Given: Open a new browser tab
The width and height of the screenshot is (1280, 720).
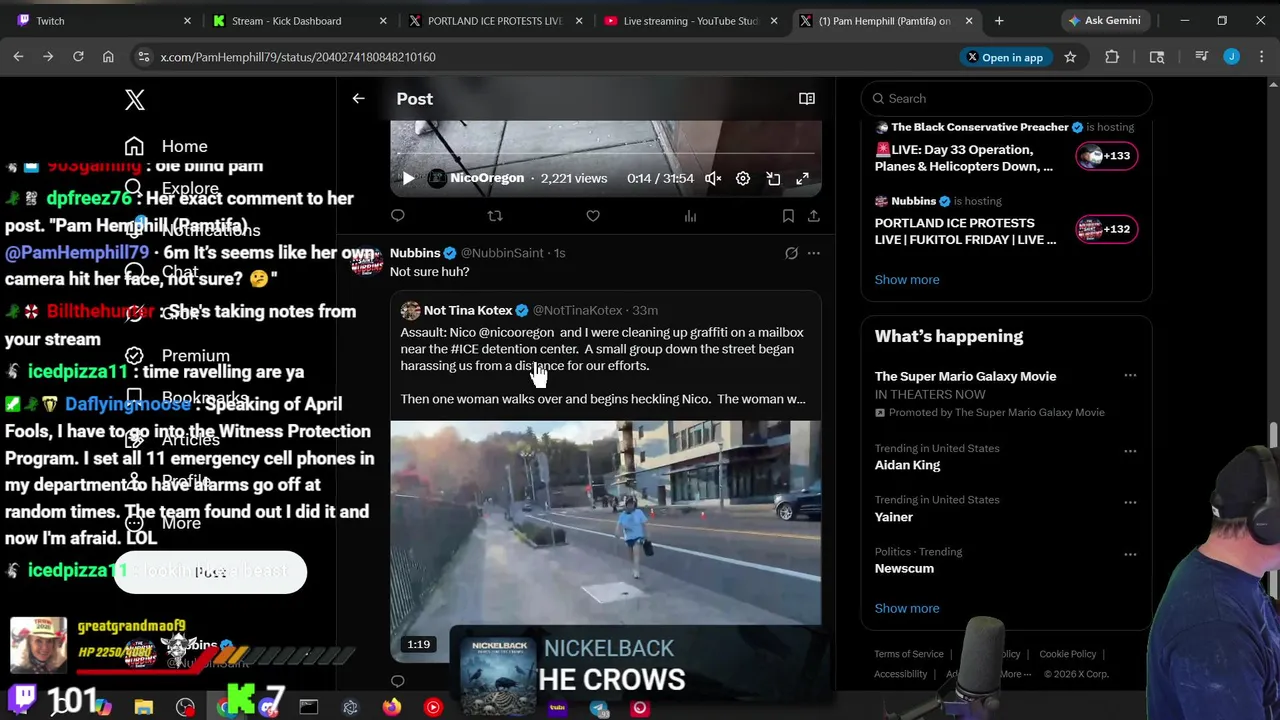Looking at the screenshot, I should (999, 21).
